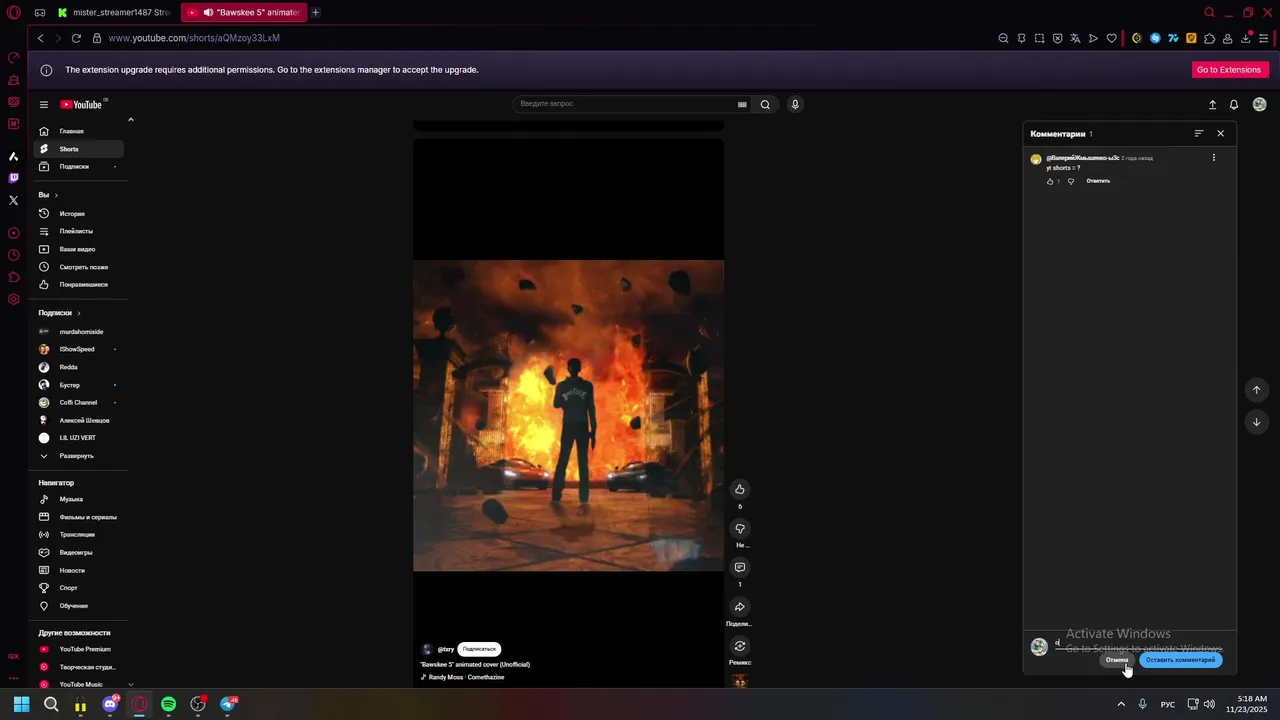Screen dimensions: 1280x720
Task: Click 'Ответить' under the comment
Action: [1098, 181]
